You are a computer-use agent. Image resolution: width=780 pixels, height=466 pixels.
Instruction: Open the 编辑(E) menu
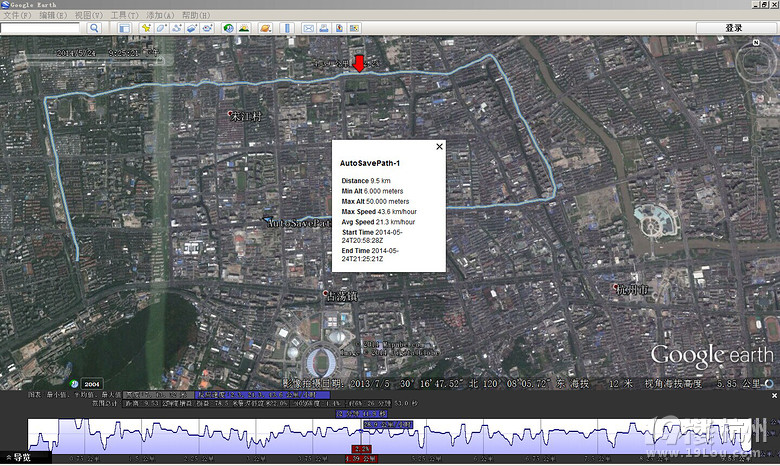(53, 15)
